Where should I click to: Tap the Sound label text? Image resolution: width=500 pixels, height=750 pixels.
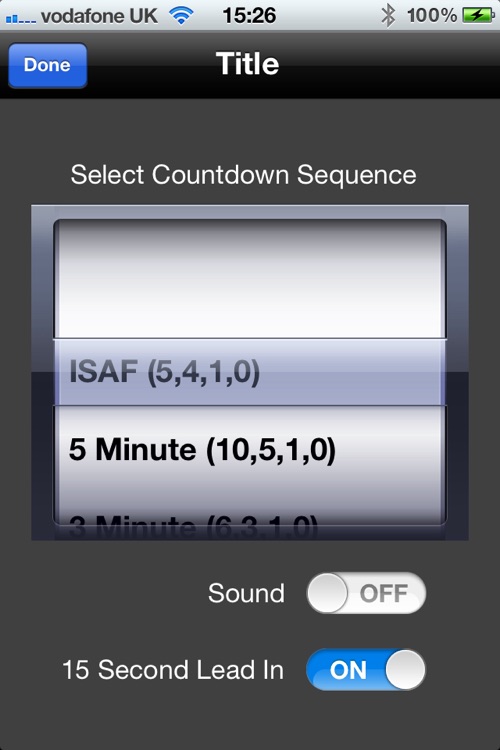[x=246, y=593]
